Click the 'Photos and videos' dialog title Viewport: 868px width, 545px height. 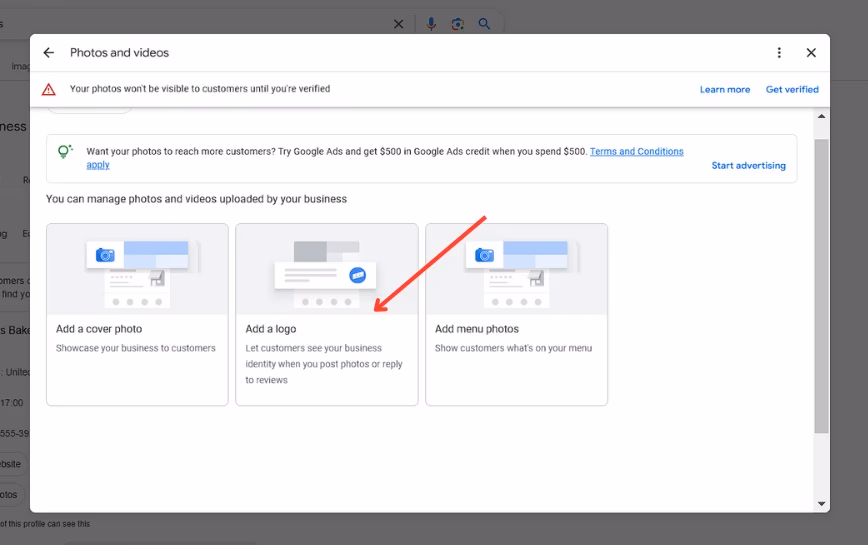click(120, 53)
